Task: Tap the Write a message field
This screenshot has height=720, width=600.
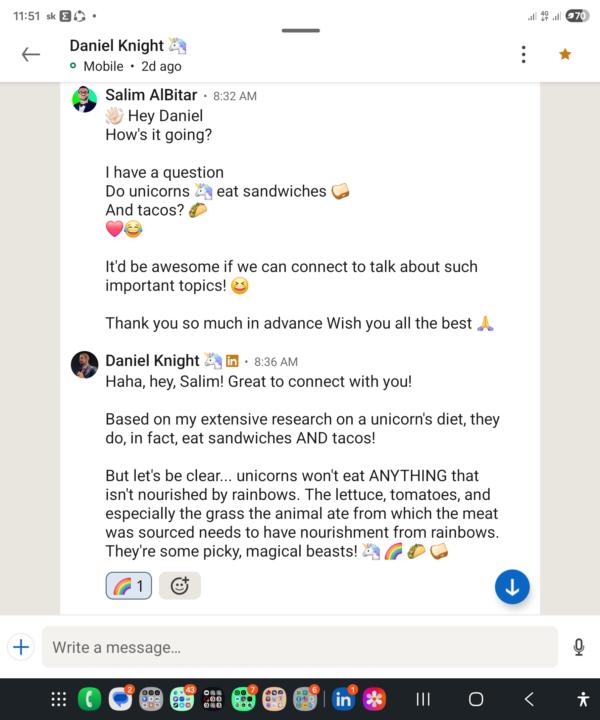Action: pyautogui.click(x=299, y=647)
